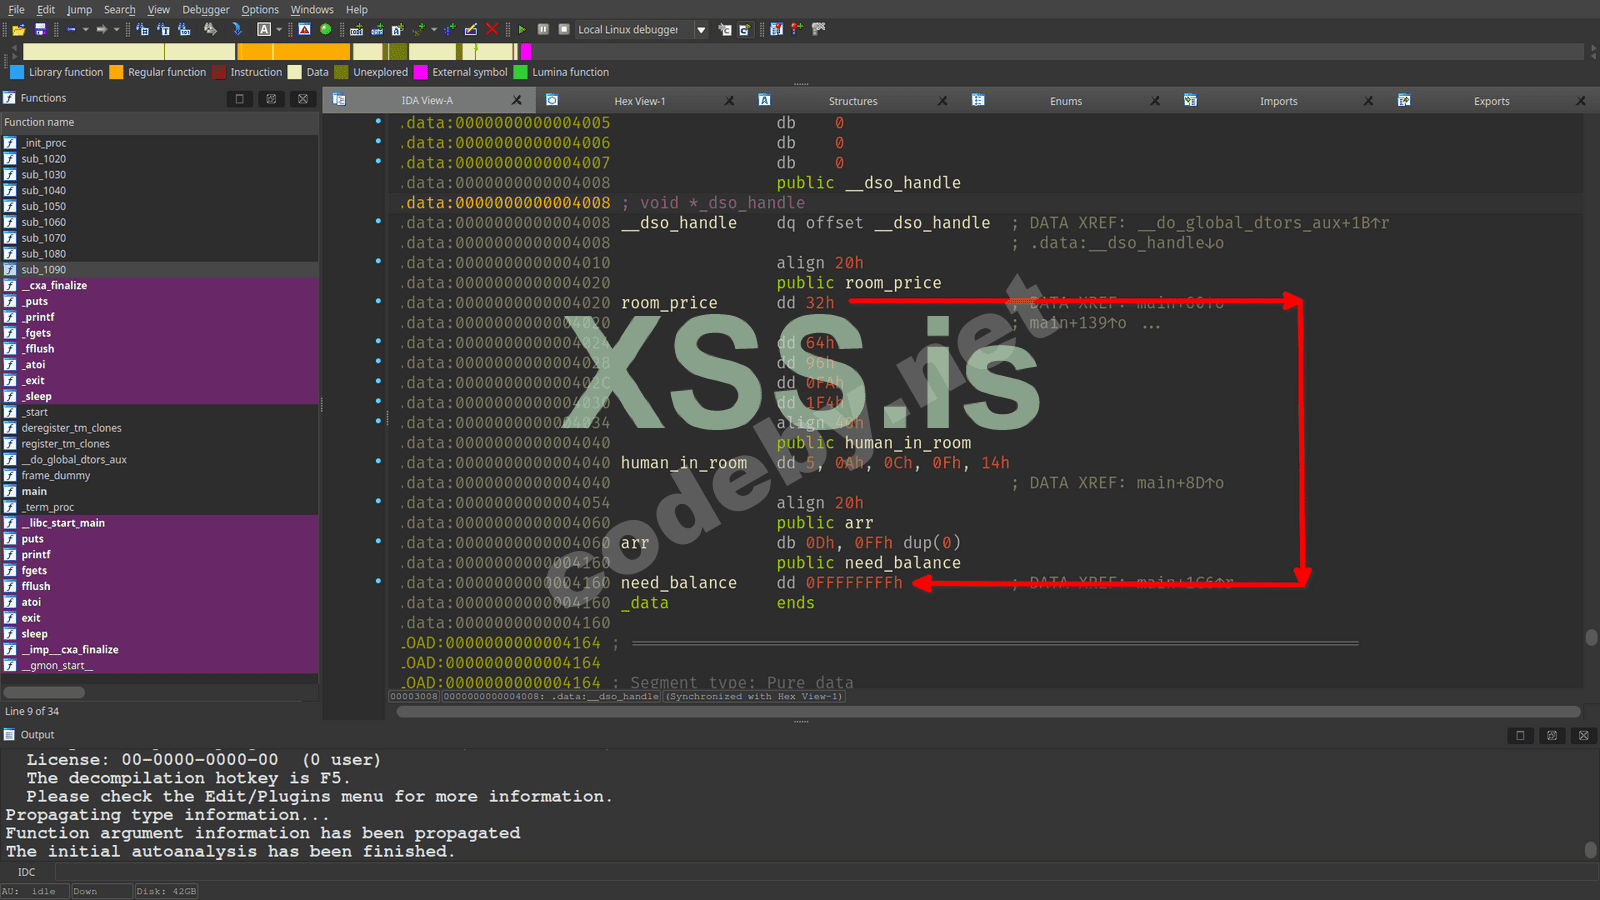1600x900 pixels.
Task: Click the red triangle warning toolbar icon
Action: pos(304,30)
